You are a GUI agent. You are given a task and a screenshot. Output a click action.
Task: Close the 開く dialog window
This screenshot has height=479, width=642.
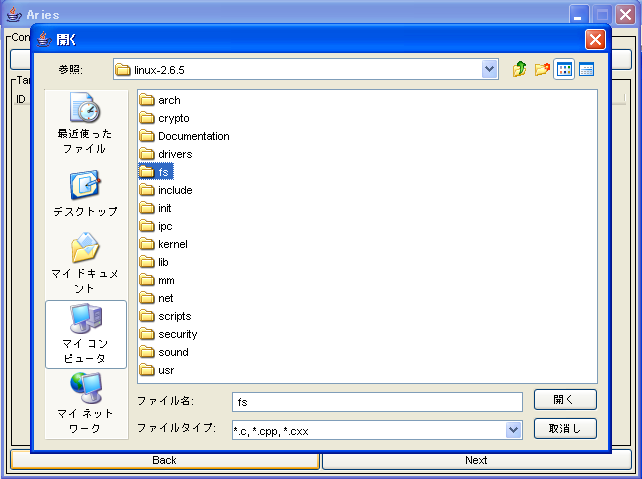tap(595, 40)
